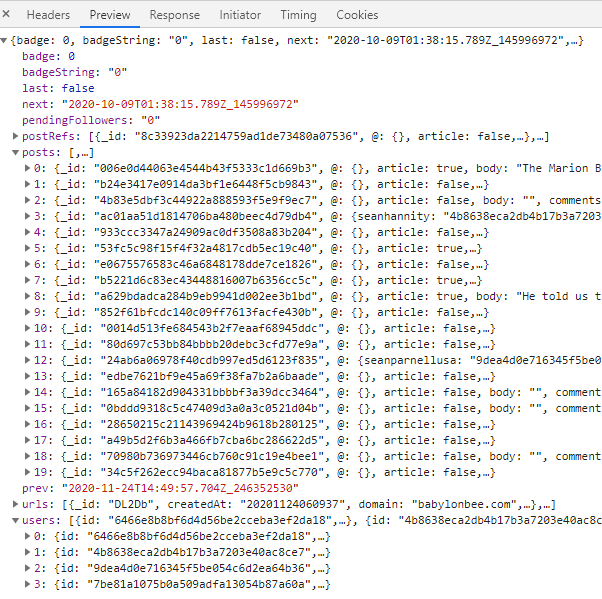602x599 pixels.
Task: Expand post 14 with id 165a8418
Action: pos(28,392)
